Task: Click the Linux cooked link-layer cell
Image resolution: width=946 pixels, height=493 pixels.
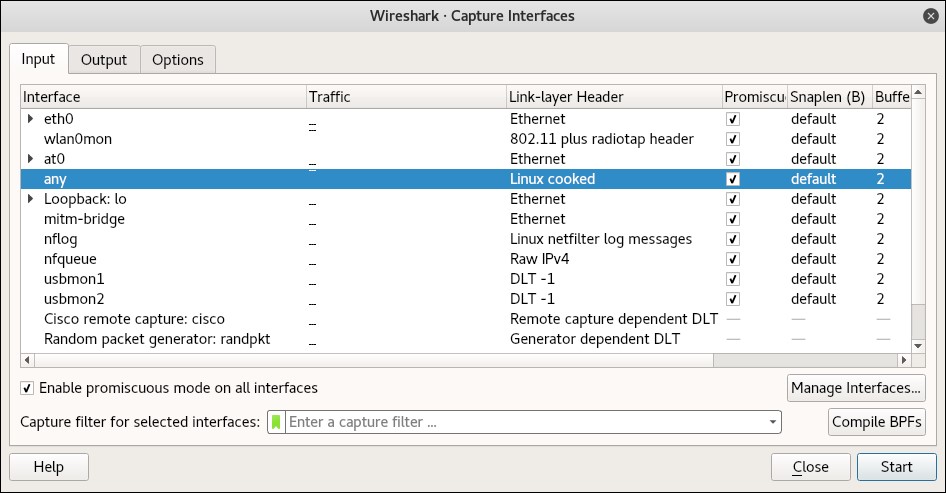Action: [552, 179]
